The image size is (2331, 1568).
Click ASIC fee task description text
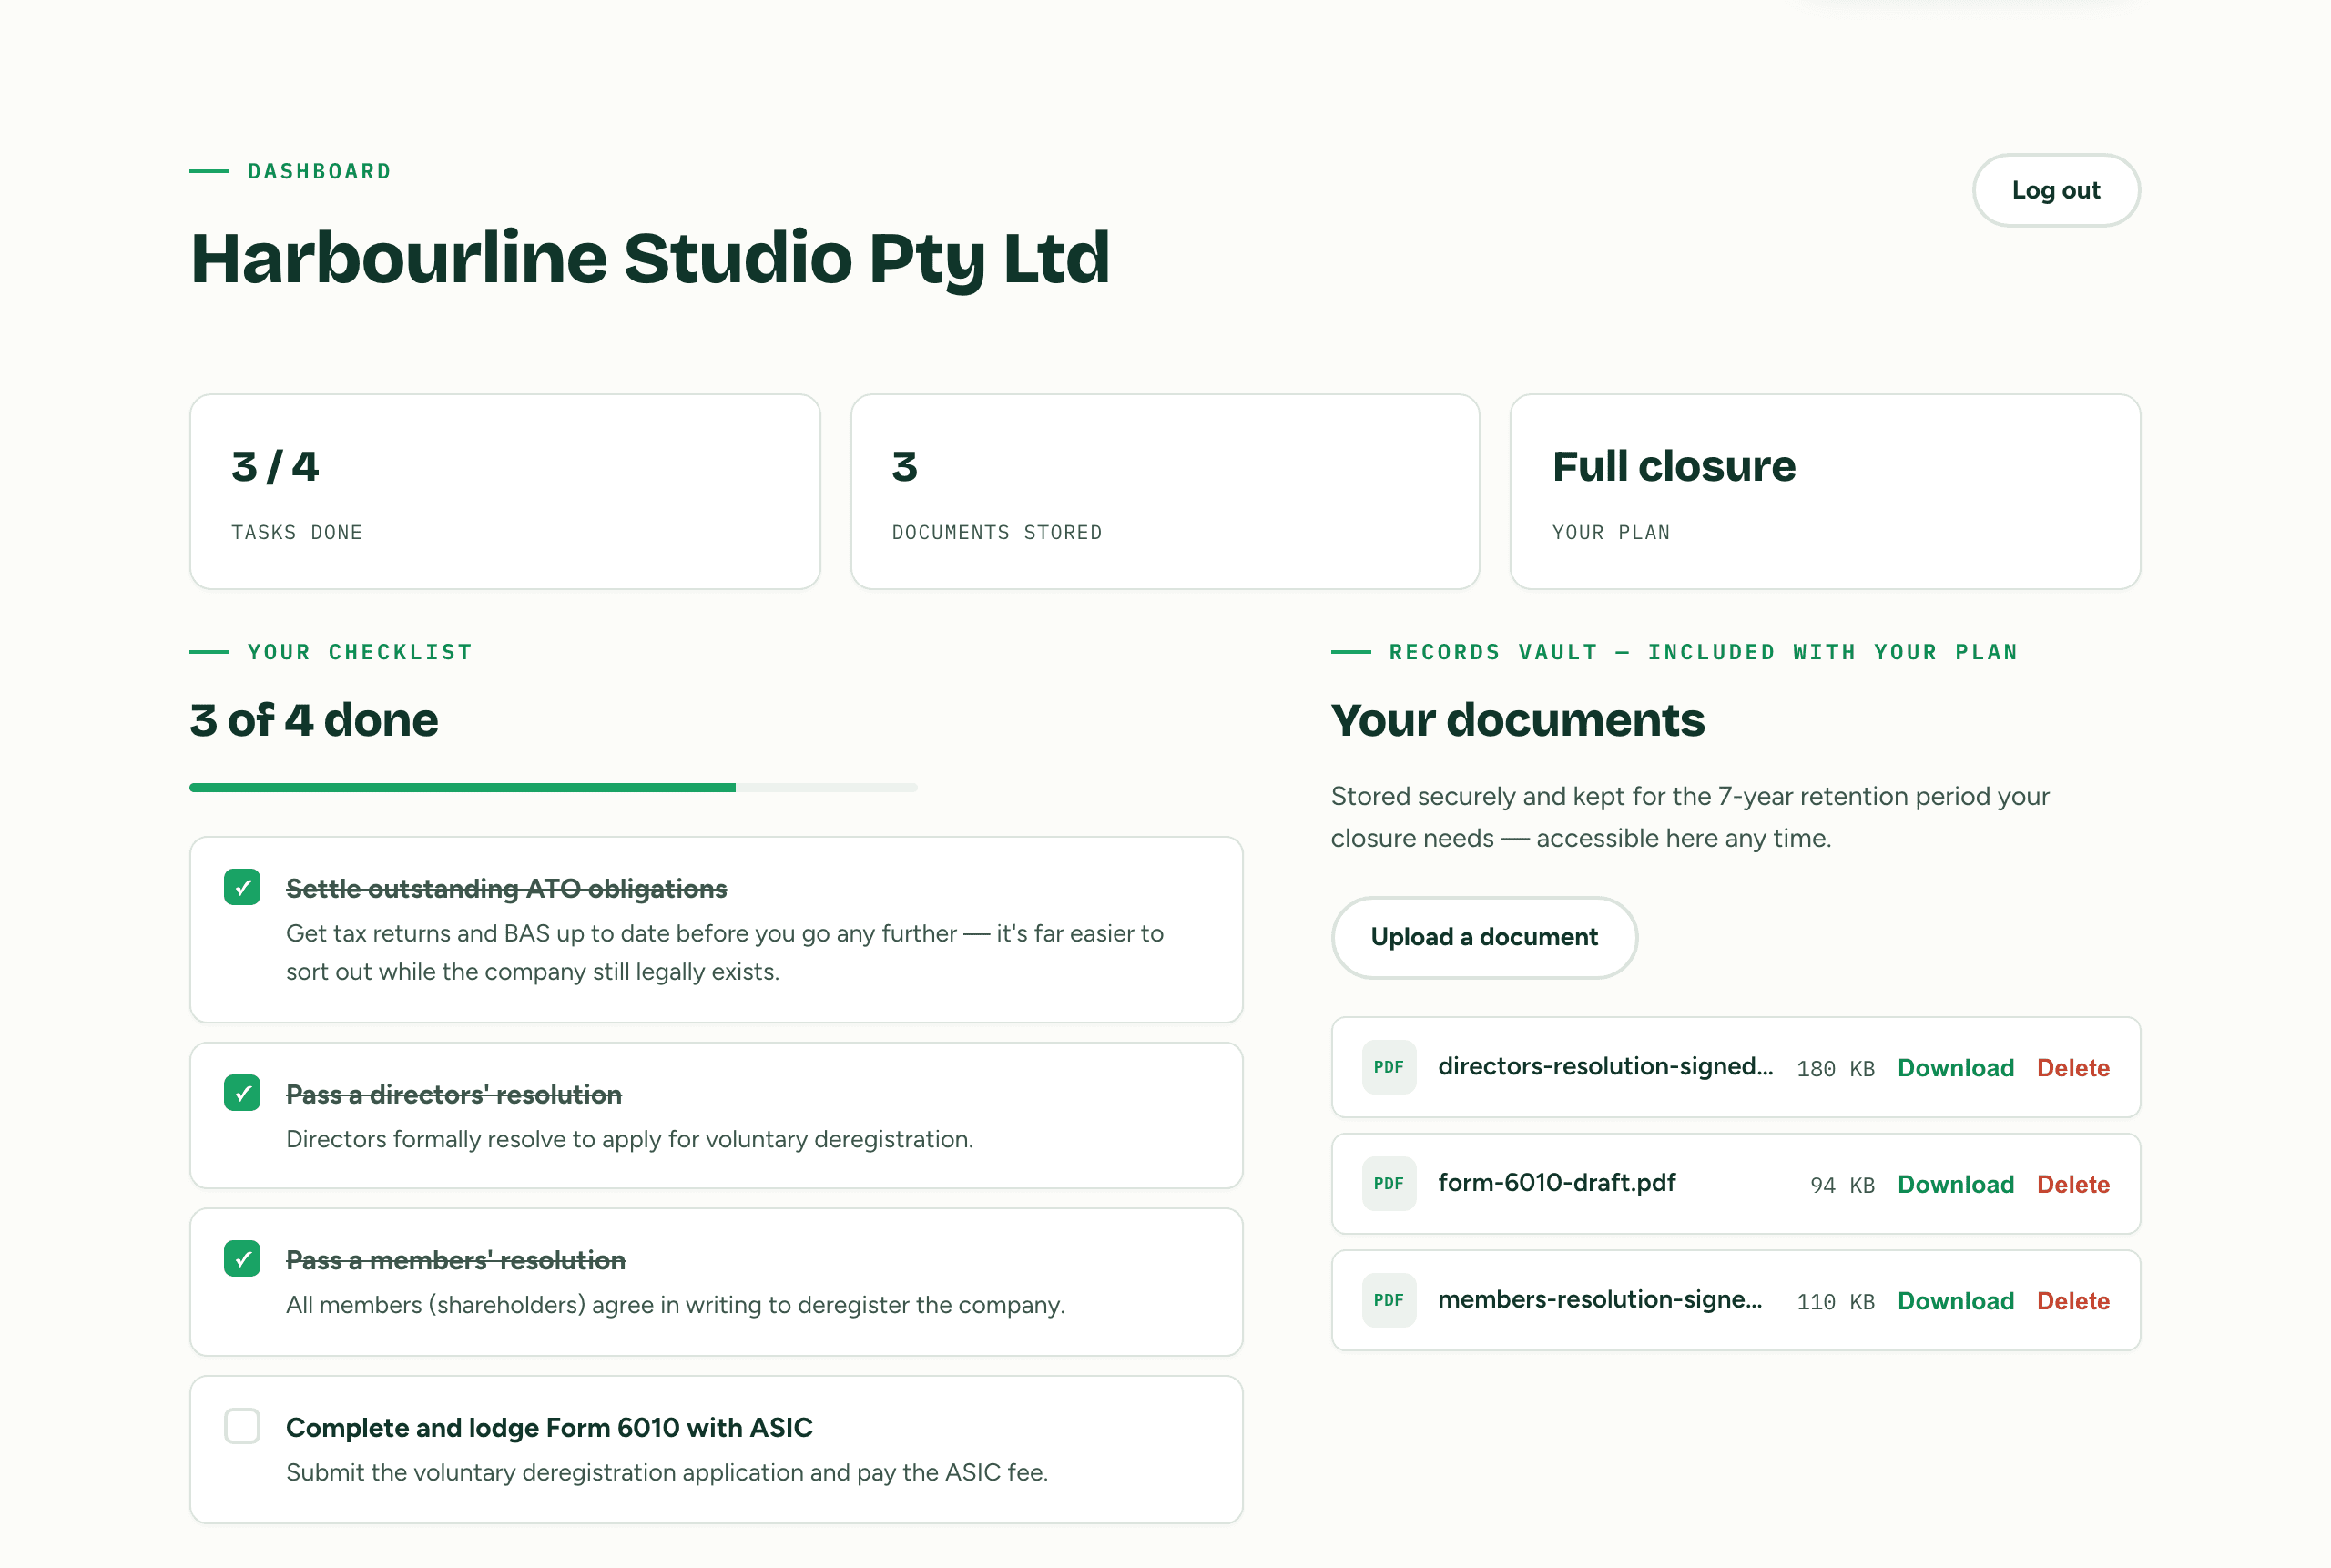pyautogui.click(x=667, y=1473)
